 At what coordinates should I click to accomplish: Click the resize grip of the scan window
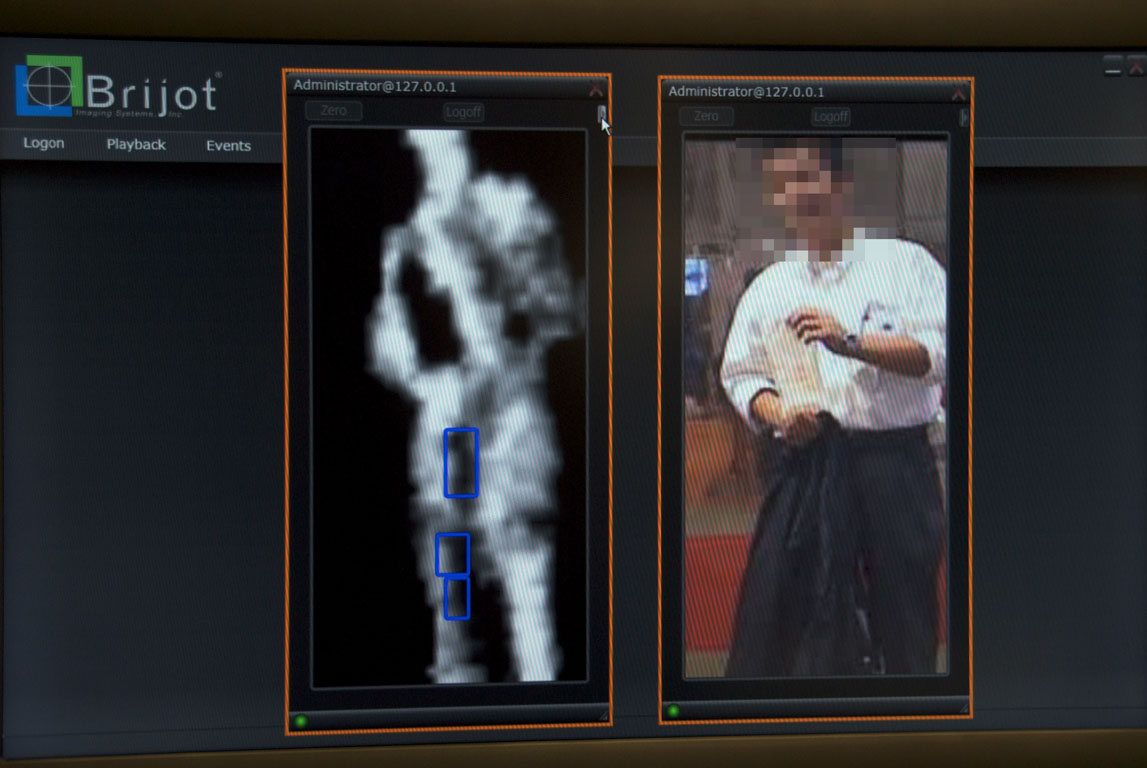[603, 717]
